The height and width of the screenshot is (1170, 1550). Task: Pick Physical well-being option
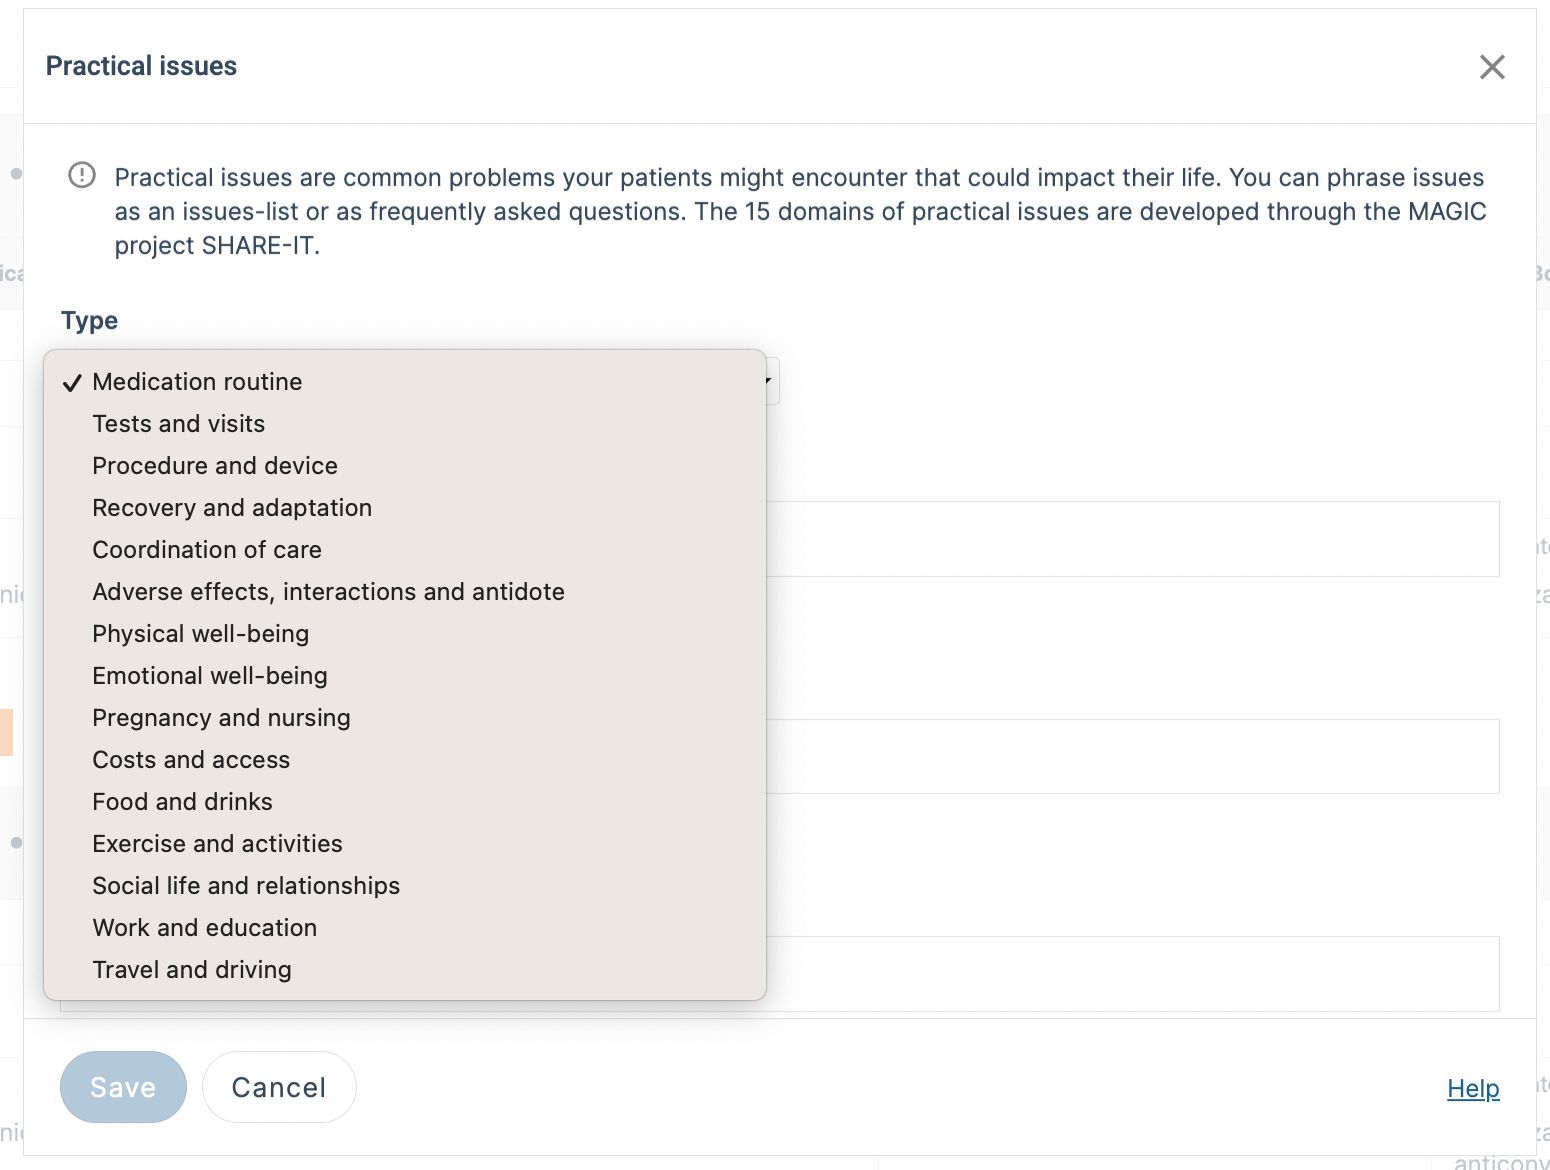405,634
